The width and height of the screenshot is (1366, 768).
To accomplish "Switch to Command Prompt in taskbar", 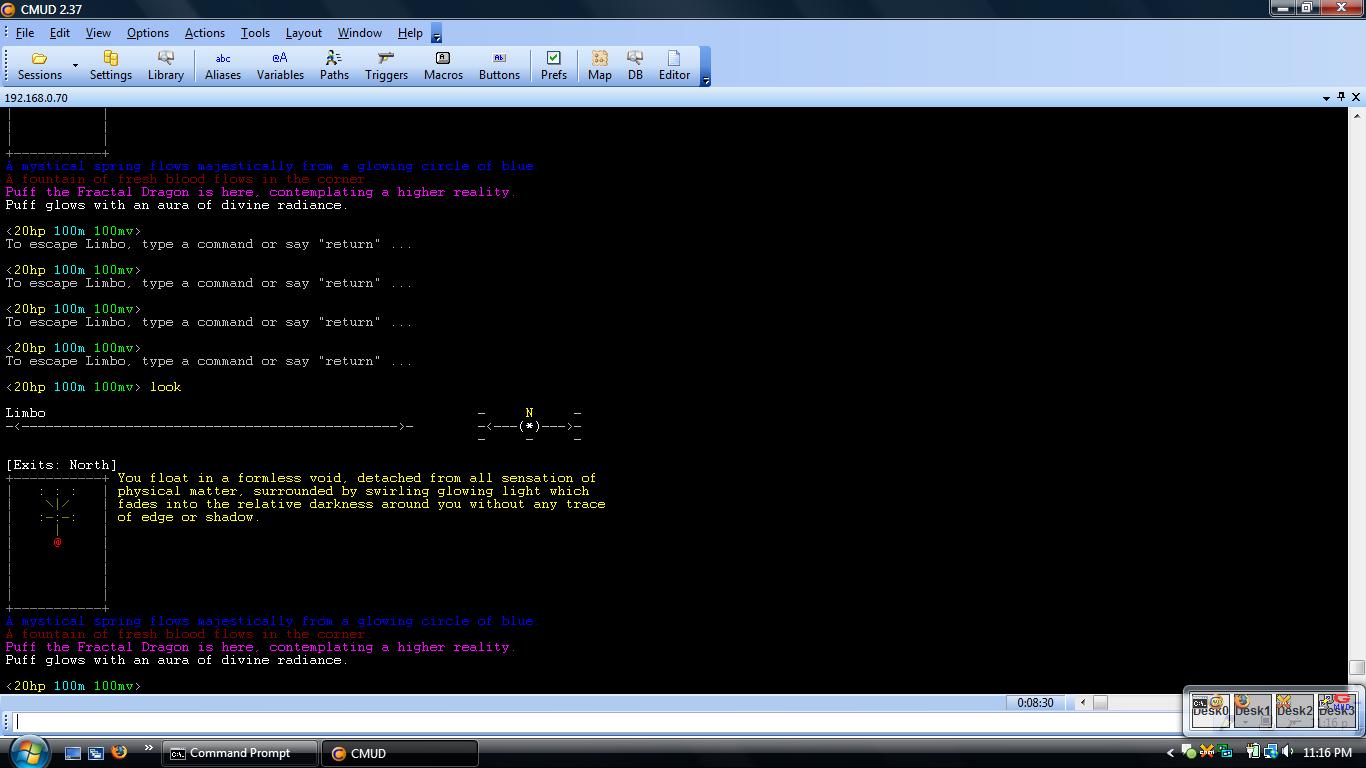I will [240, 753].
